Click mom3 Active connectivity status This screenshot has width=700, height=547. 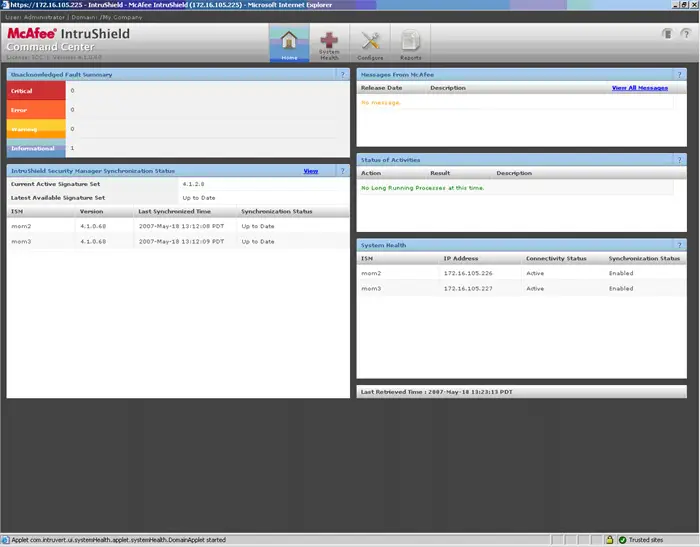[535, 289]
